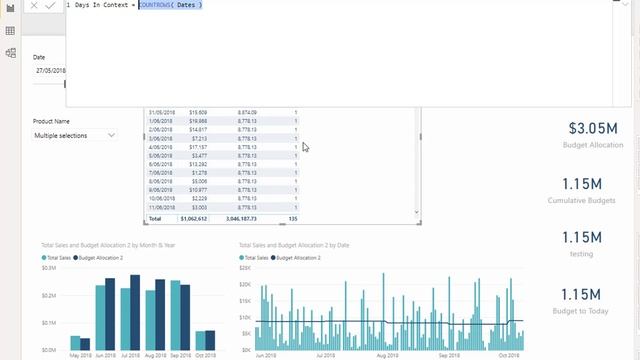
Task: Click the 3,046,187.73 total budget value
Action: pyautogui.click(x=241, y=219)
